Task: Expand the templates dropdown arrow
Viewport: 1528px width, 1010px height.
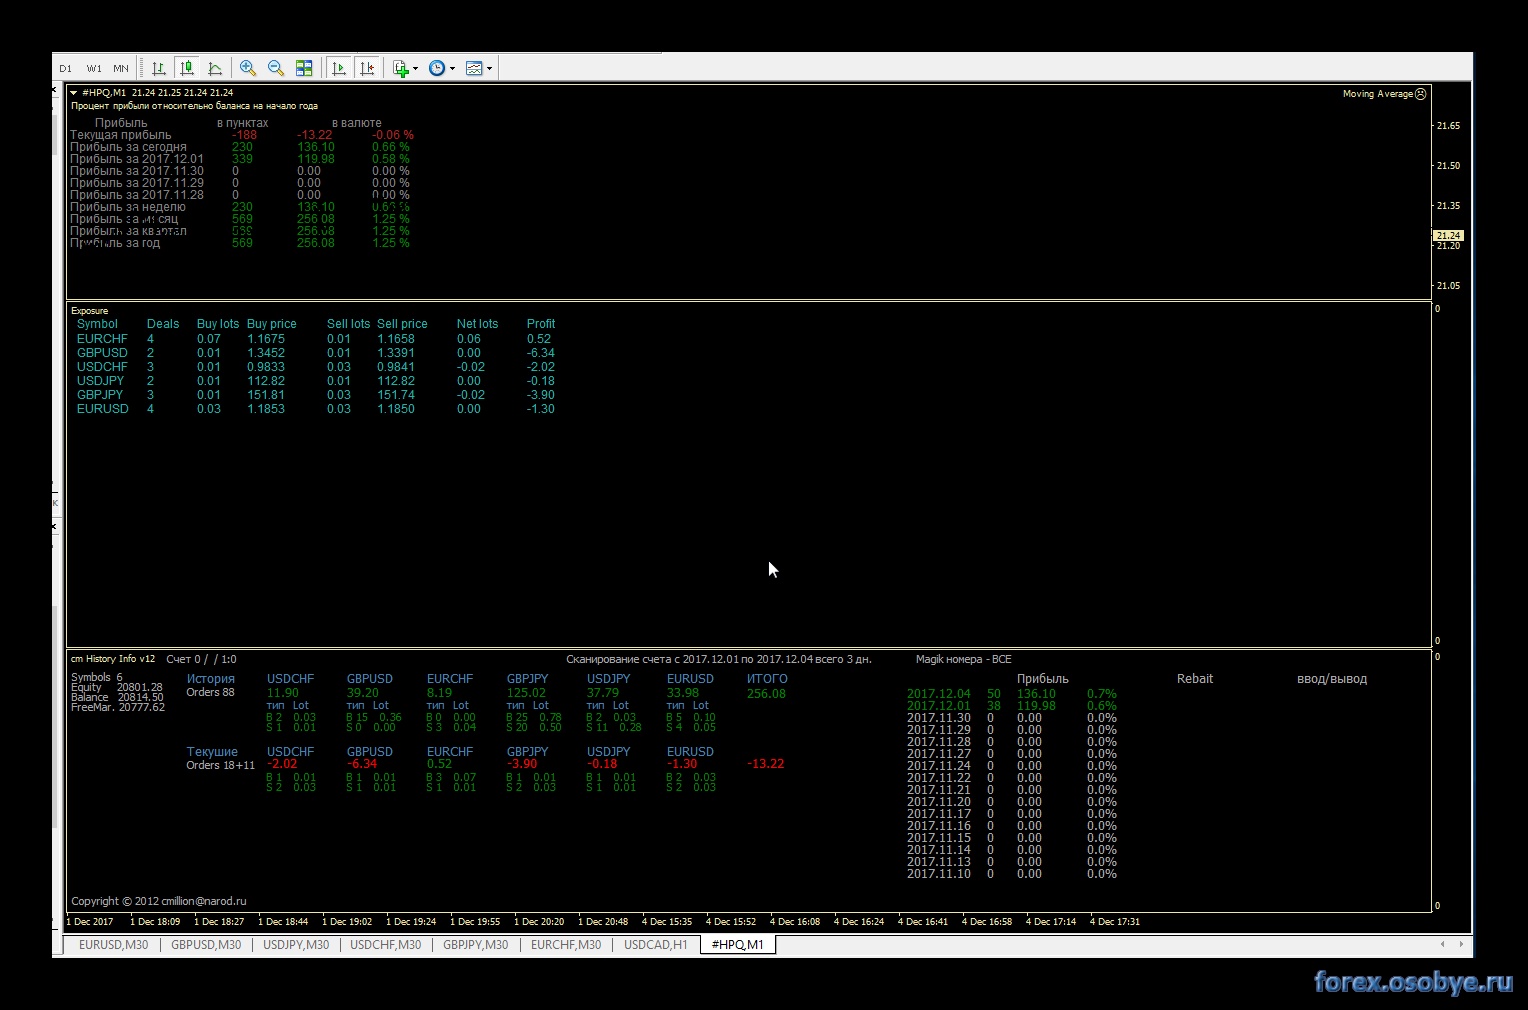Action: 489,69
